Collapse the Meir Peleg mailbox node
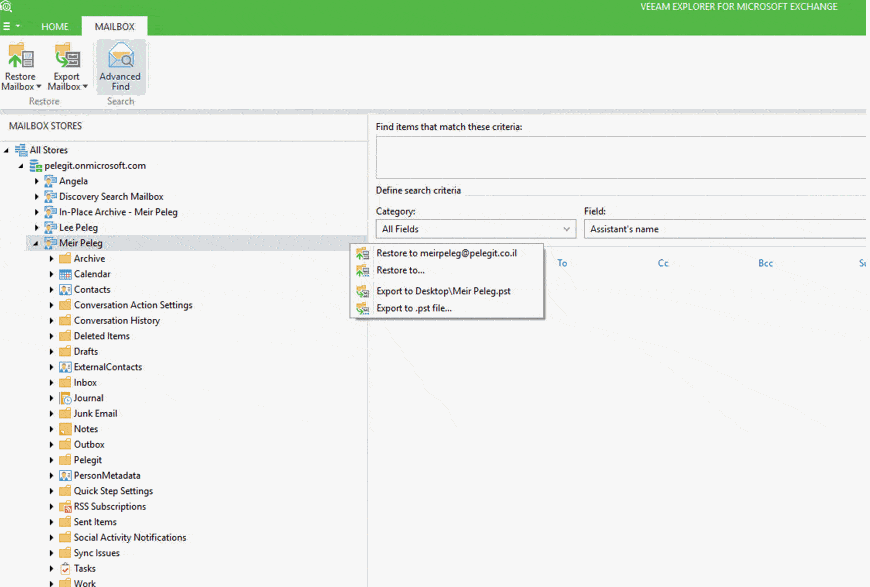870x587 pixels. [x=36, y=244]
